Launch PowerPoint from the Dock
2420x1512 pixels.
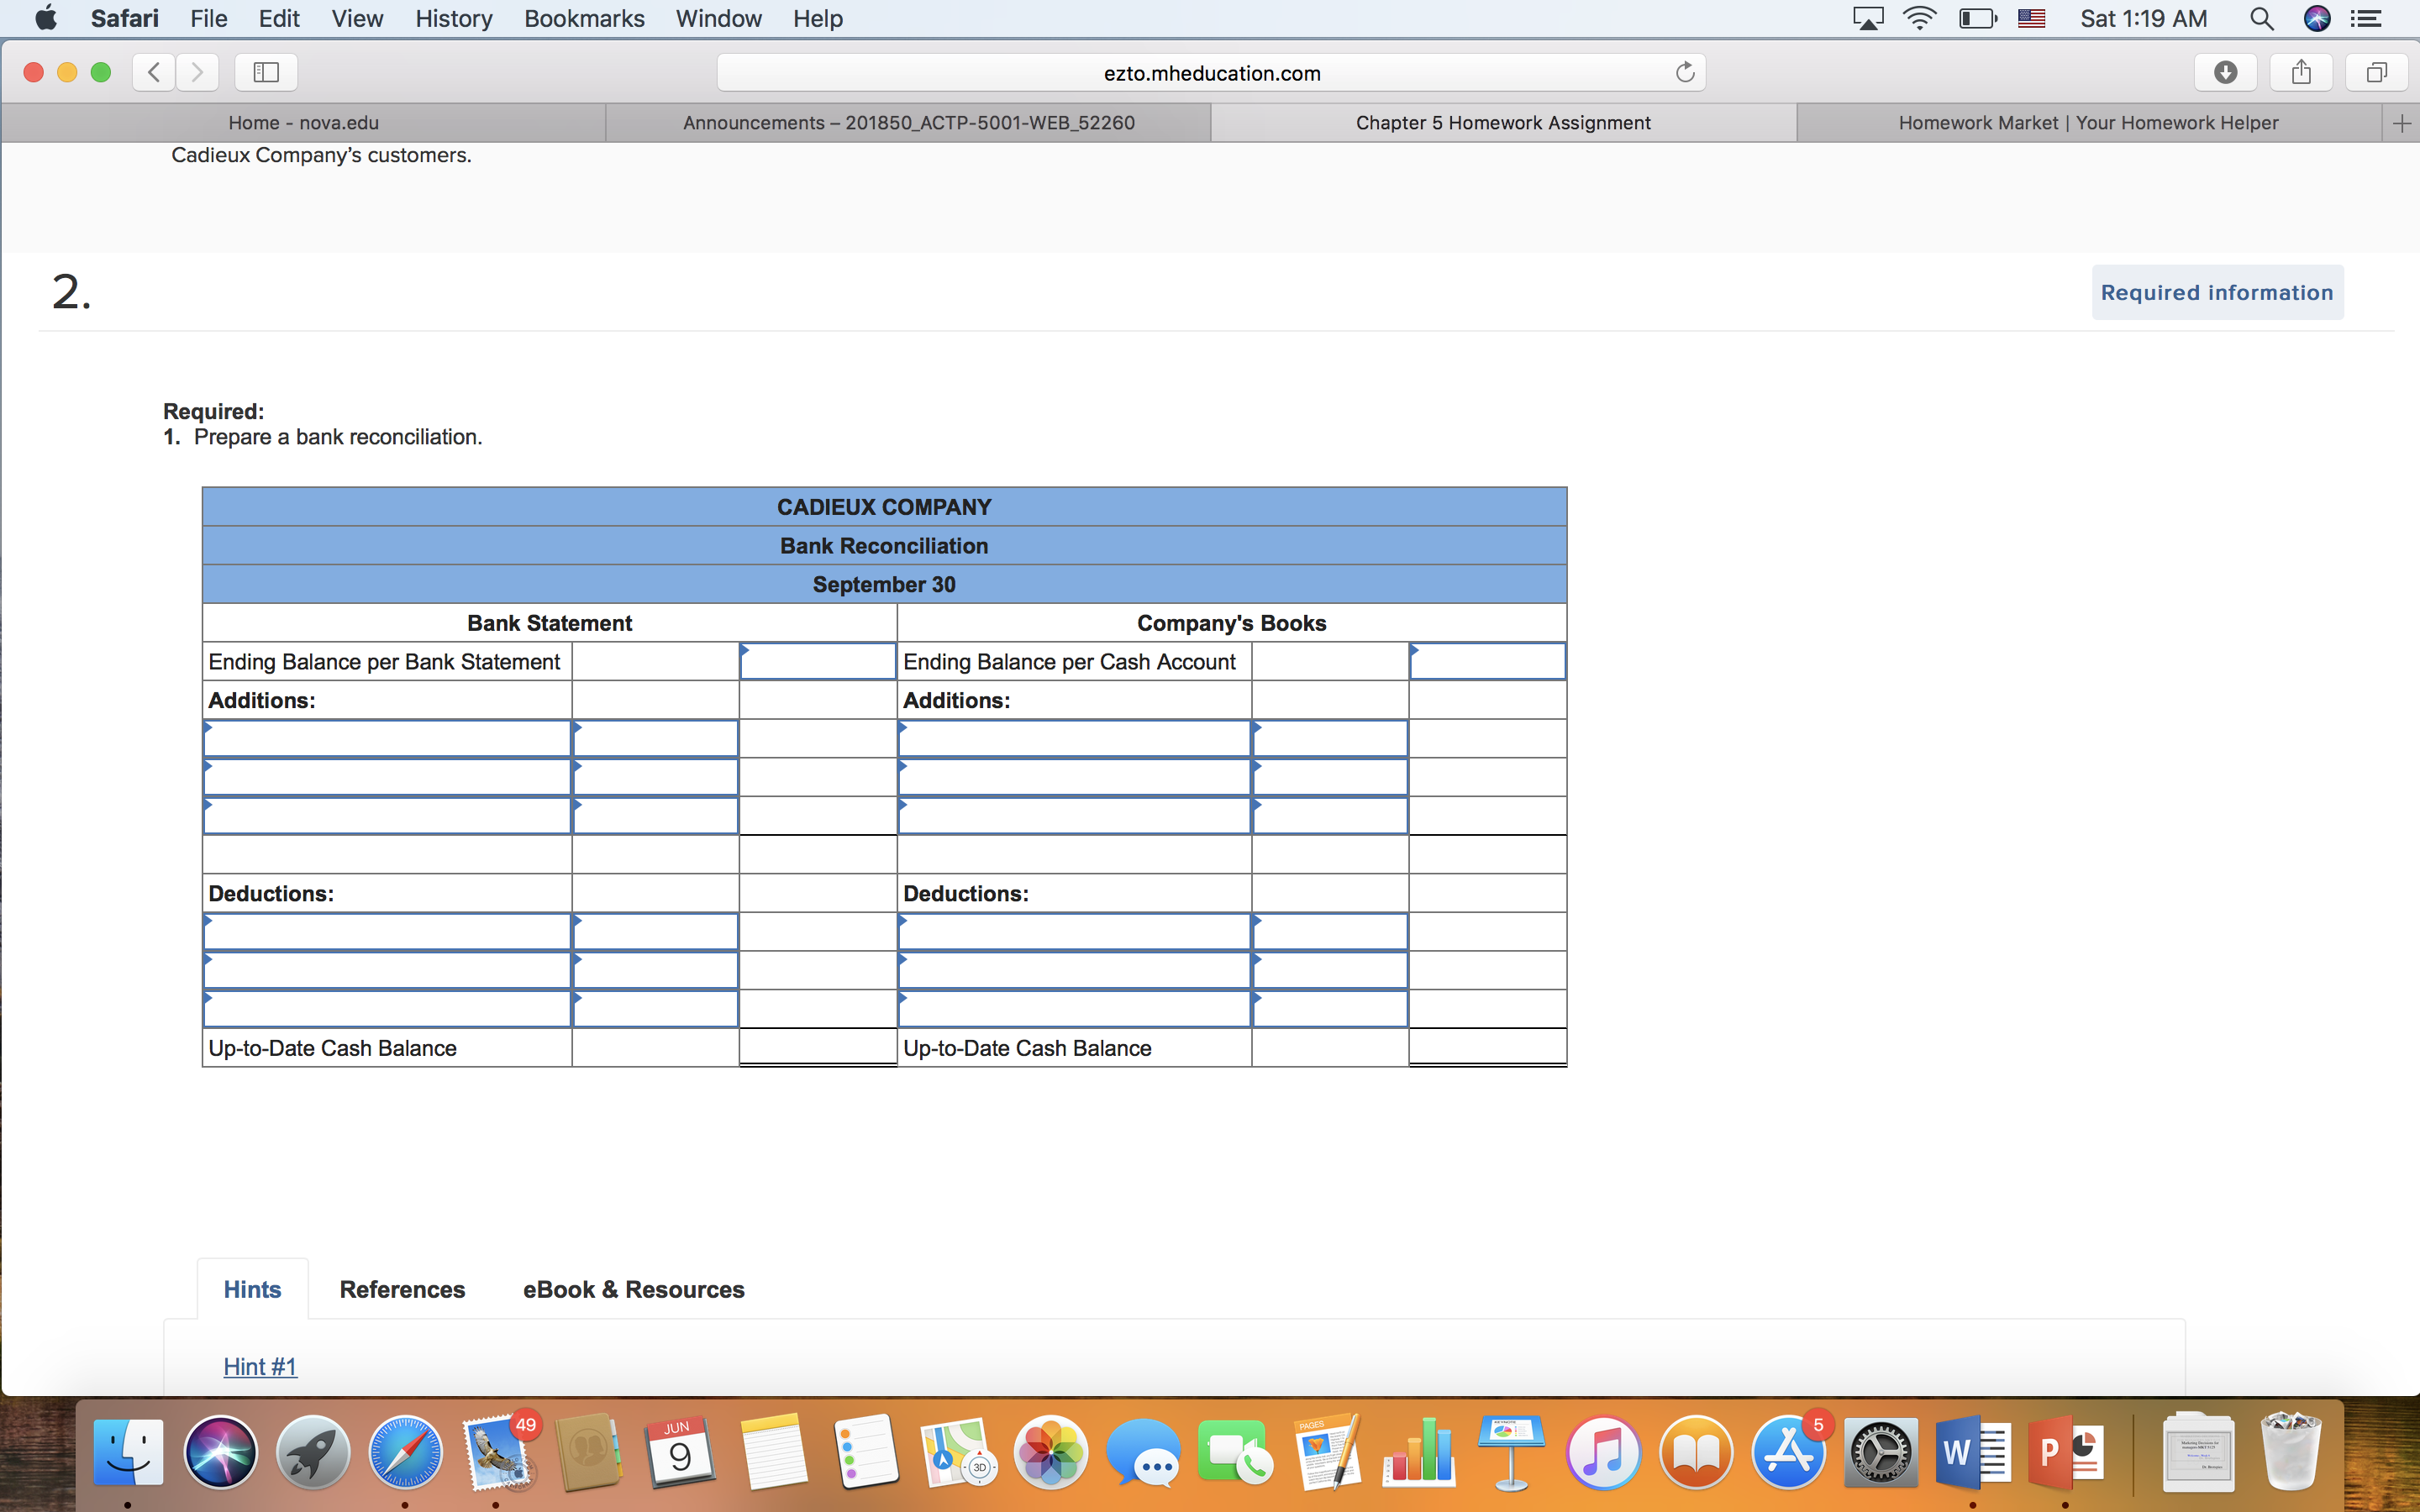tap(2066, 1452)
